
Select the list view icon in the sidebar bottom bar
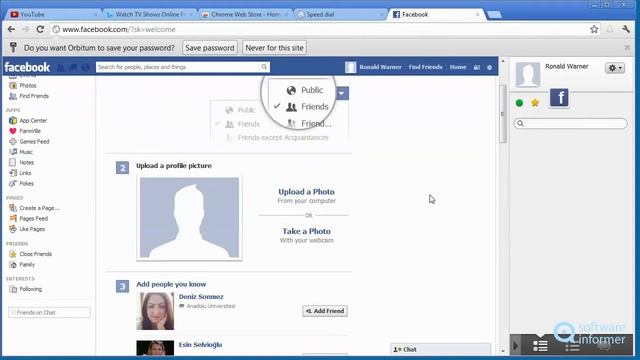pos(540,346)
